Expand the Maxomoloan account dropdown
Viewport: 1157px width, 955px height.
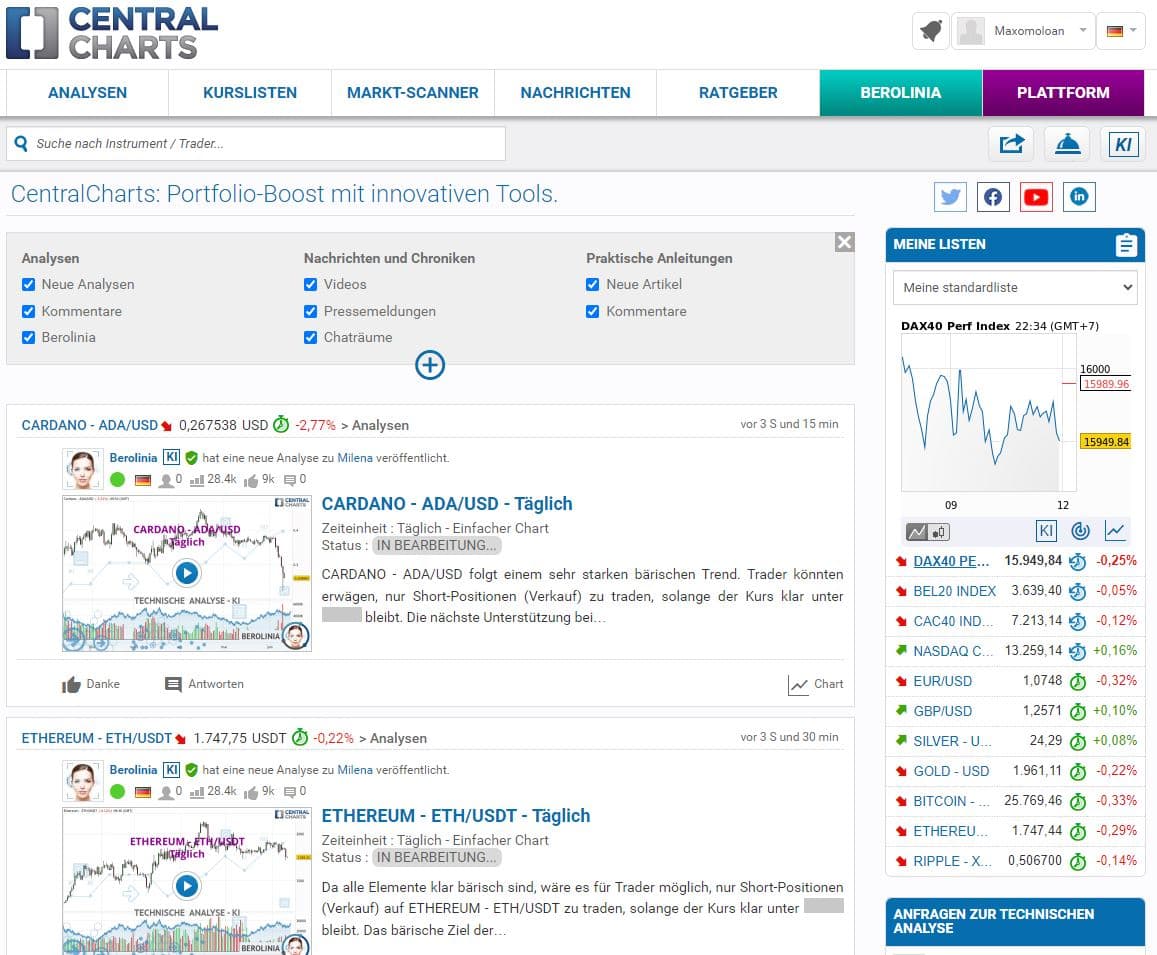pos(1023,31)
